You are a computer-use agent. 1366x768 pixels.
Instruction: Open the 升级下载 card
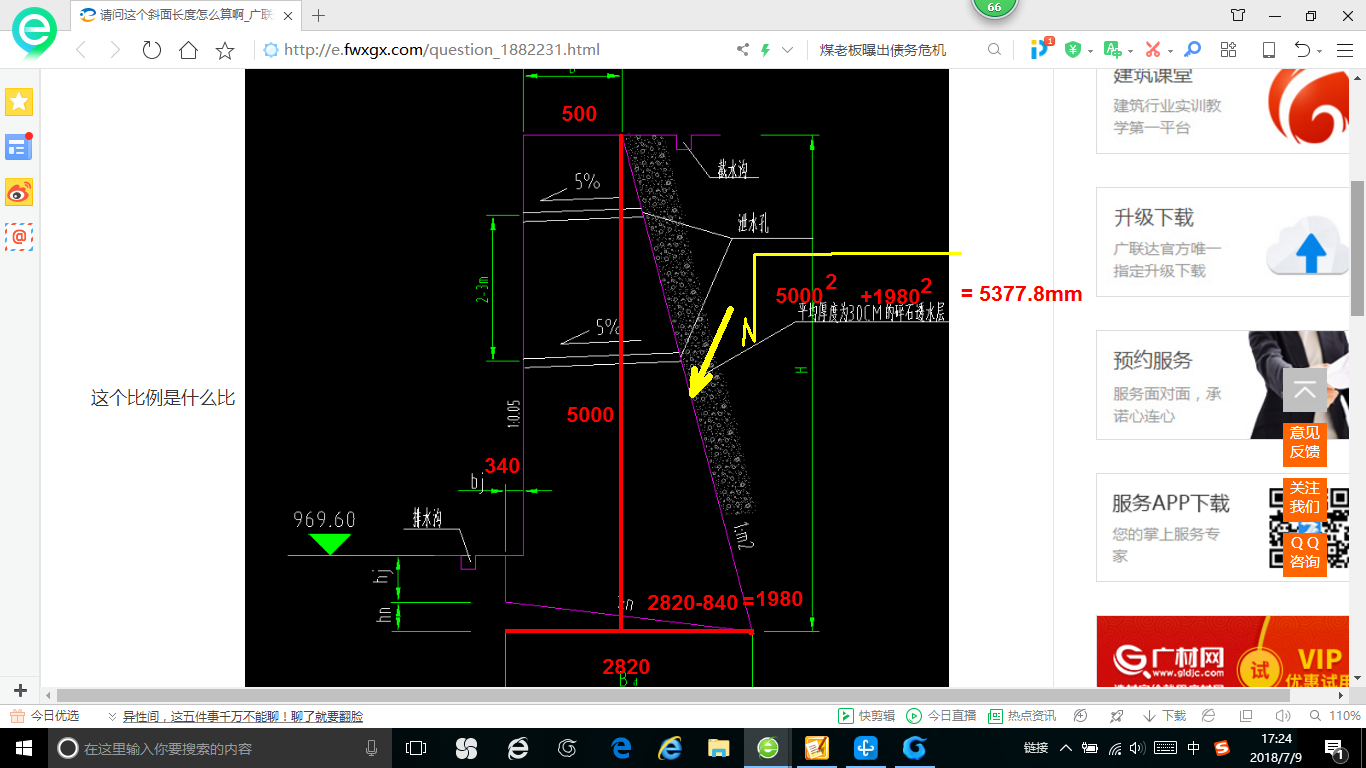[1223, 242]
